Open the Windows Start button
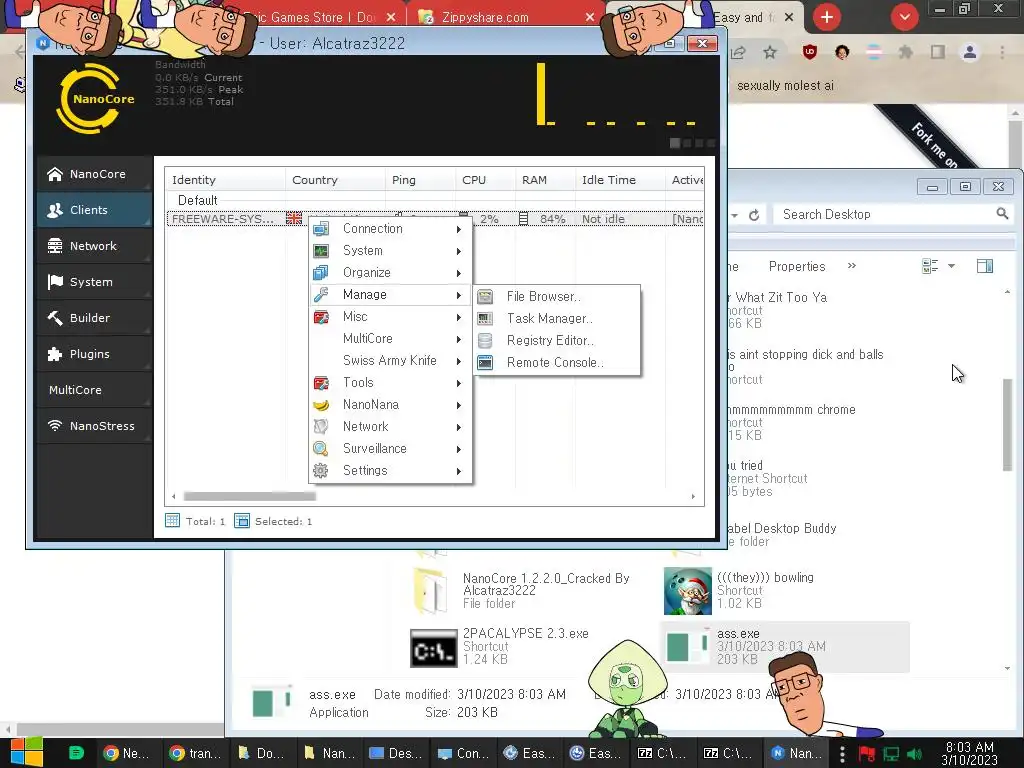 point(26,752)
